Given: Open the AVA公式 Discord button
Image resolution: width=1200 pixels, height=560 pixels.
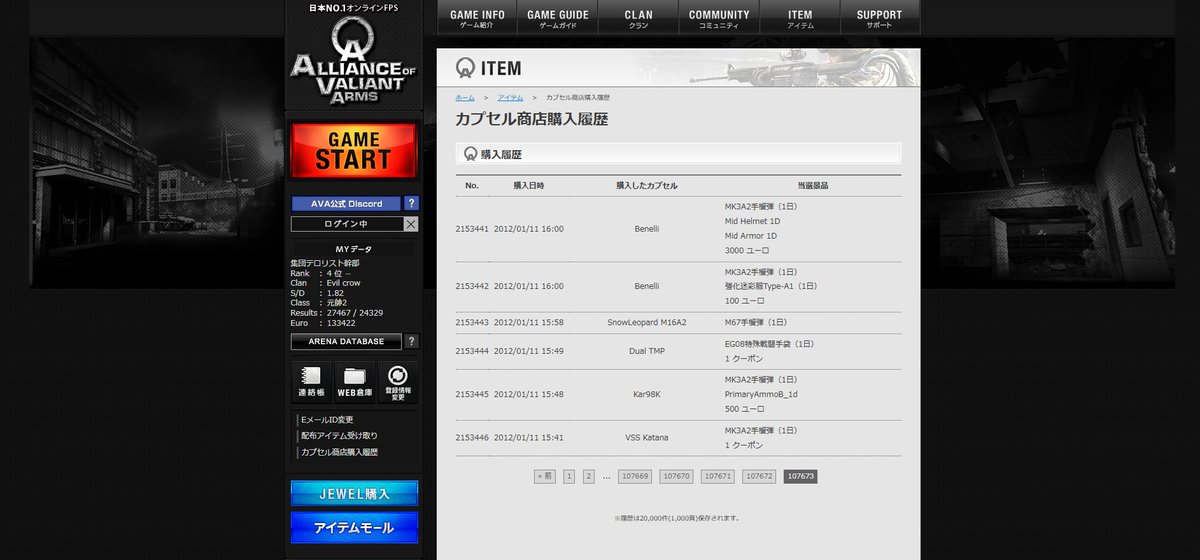Looking at the screenshot, I should click(346, 203).
